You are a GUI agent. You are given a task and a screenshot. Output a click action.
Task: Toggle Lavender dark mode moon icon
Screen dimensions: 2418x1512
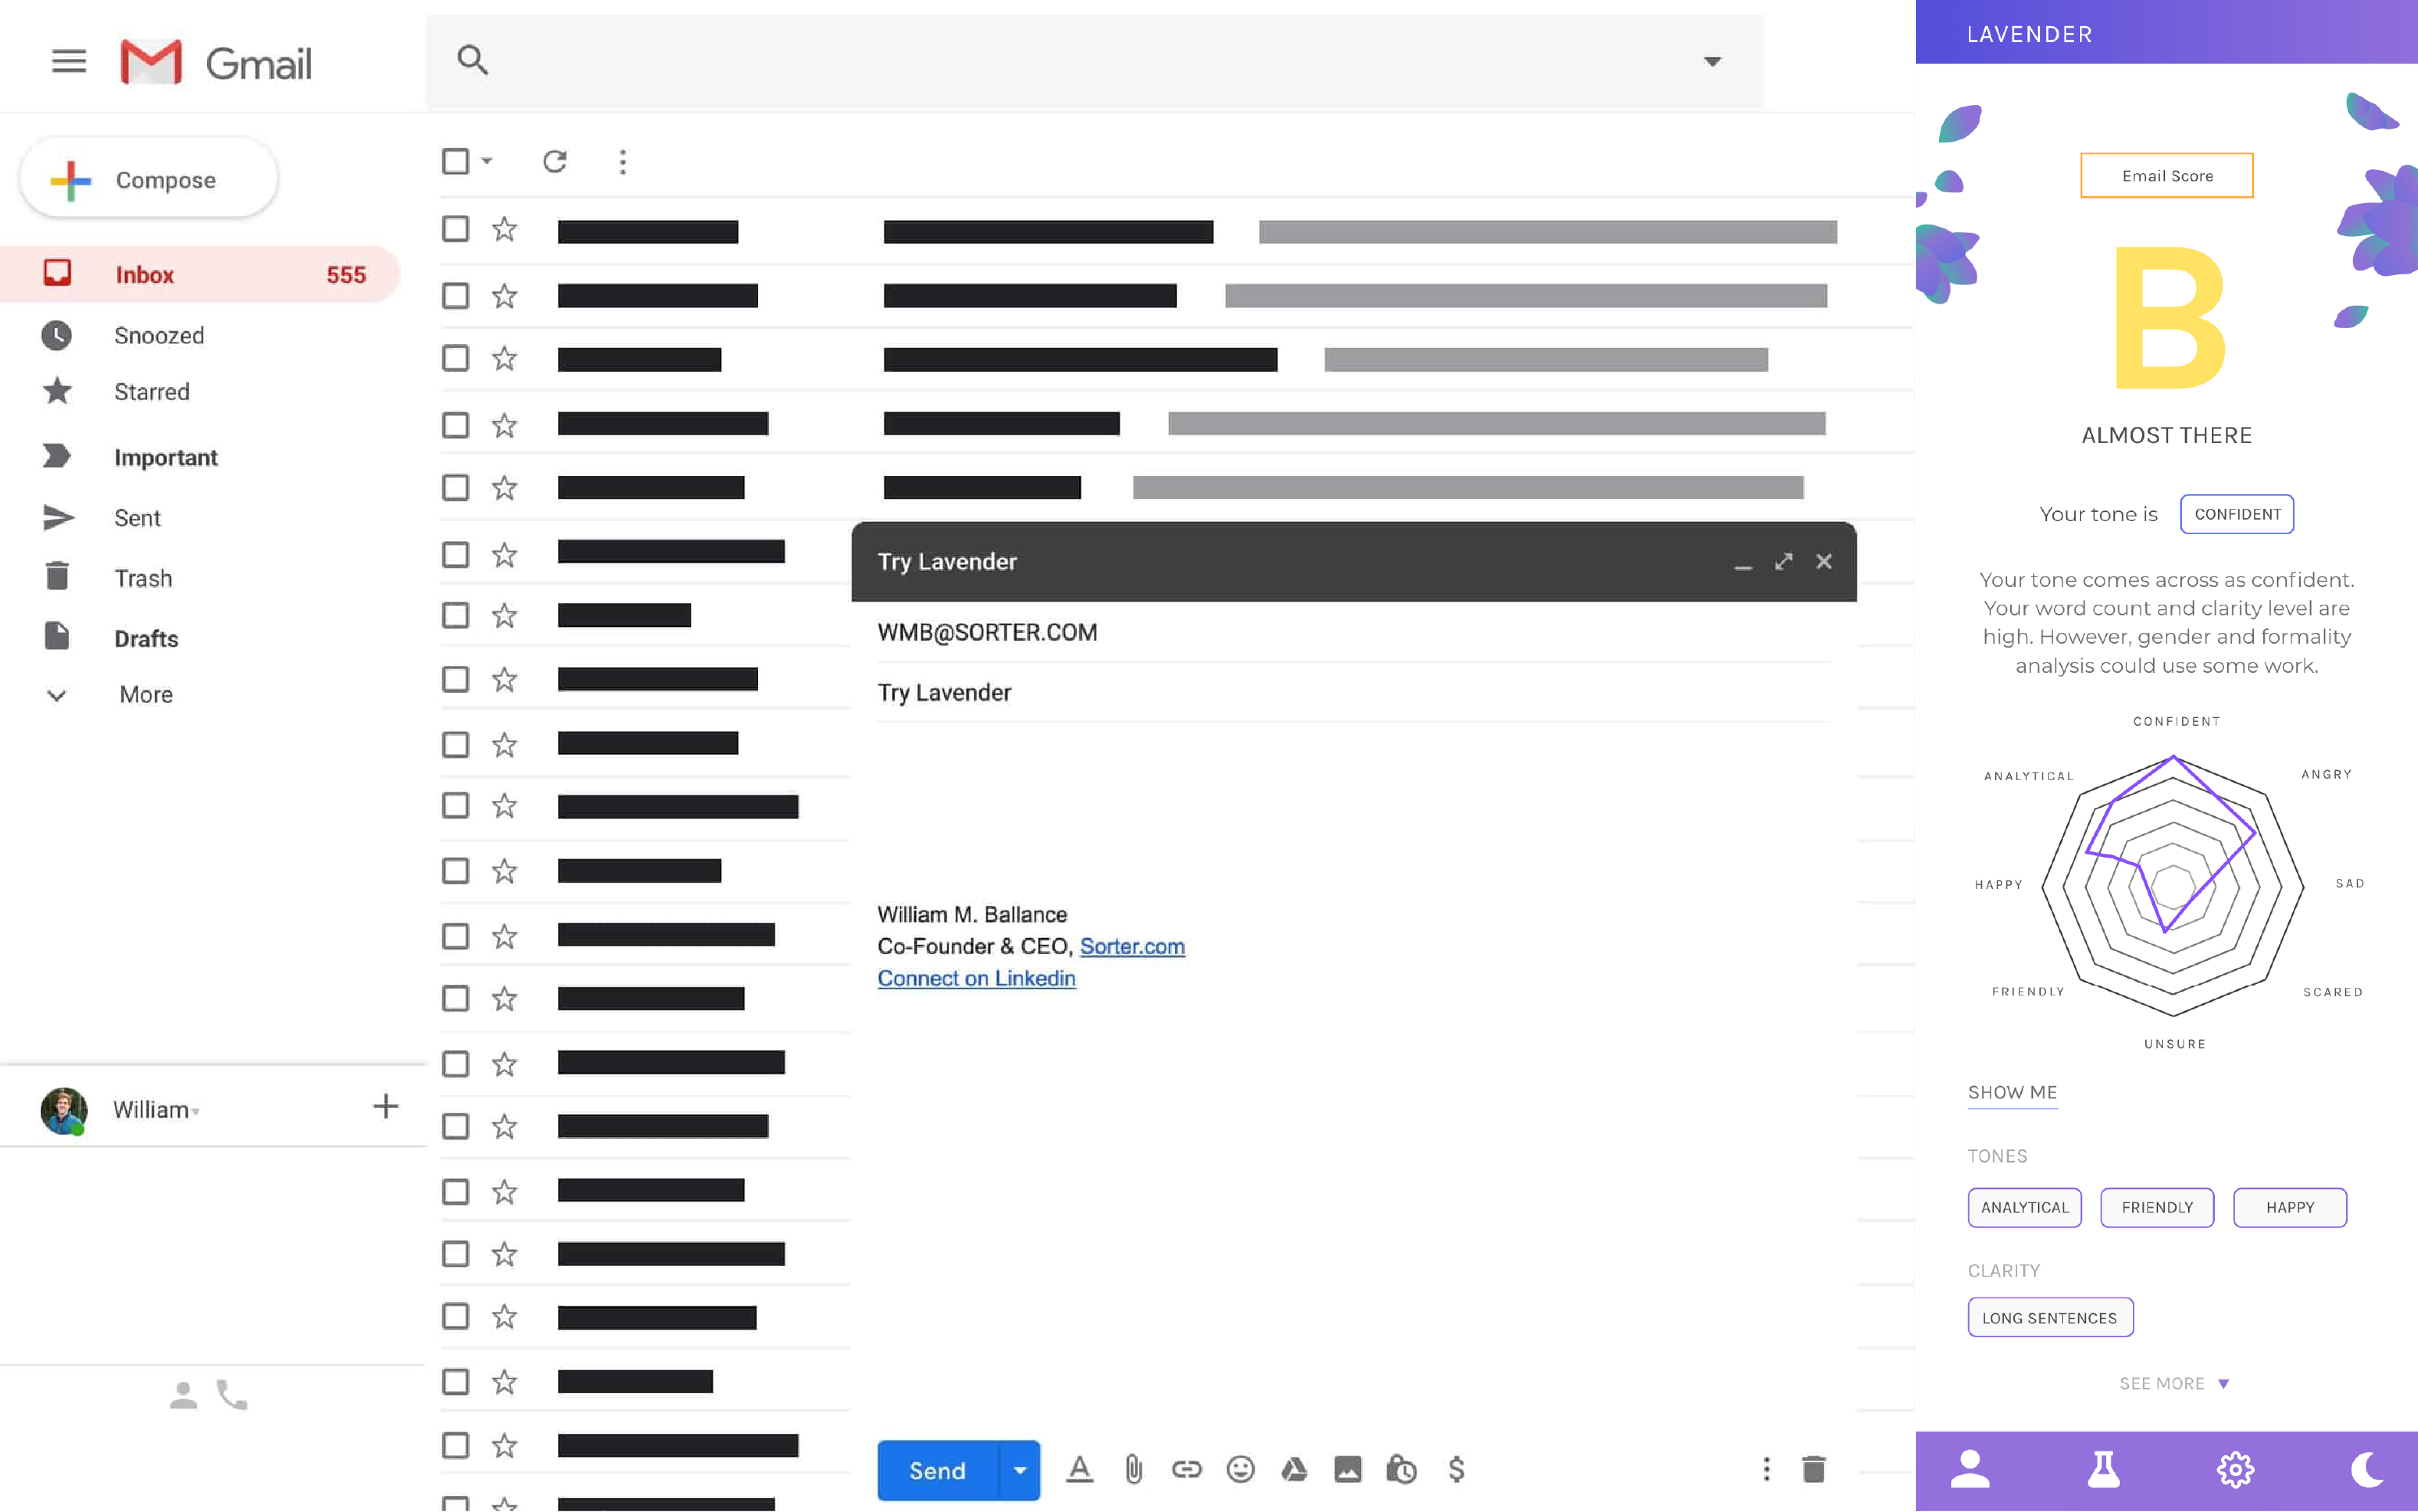point(2366,1470)
